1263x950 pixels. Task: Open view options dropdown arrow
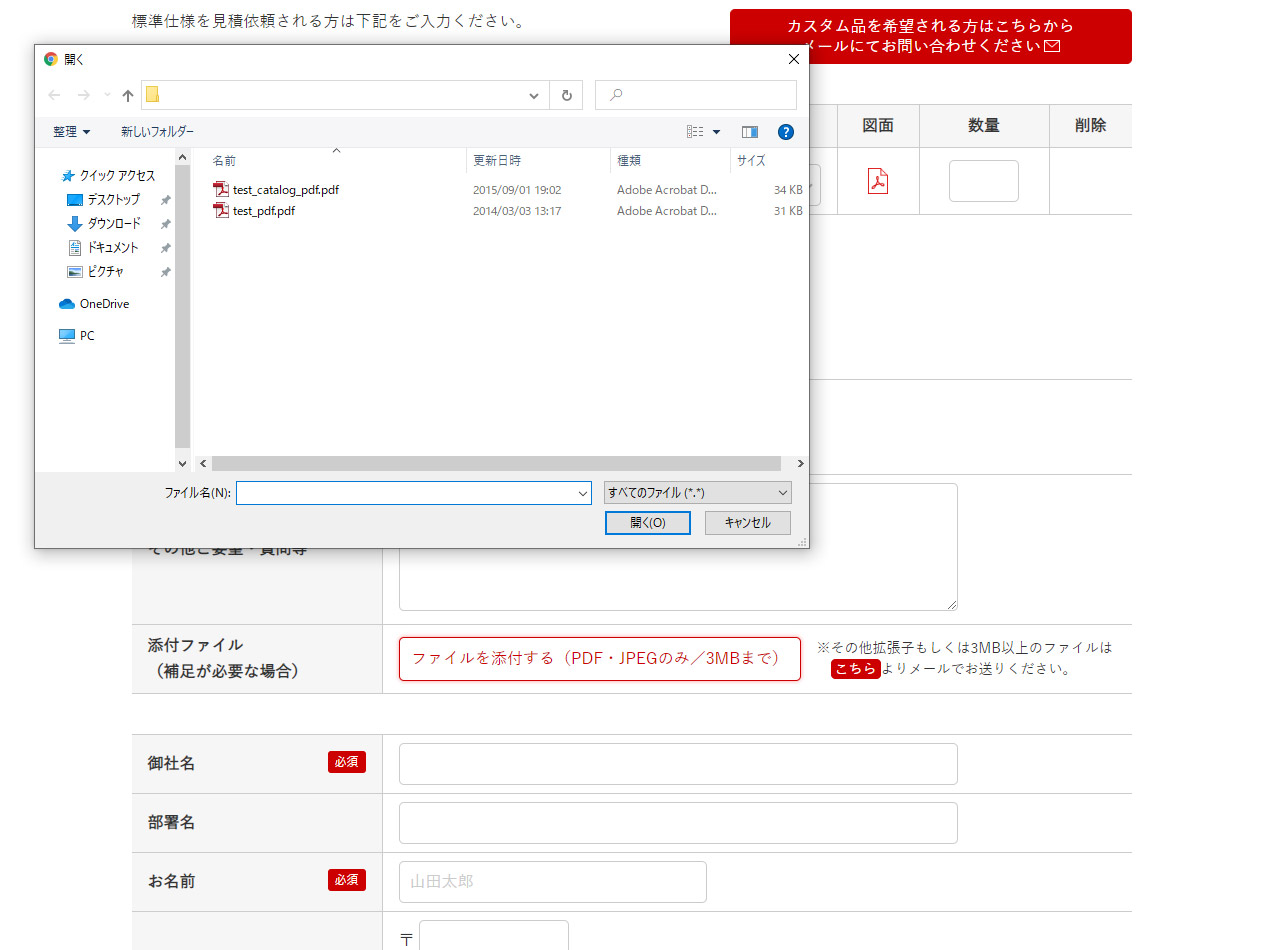716,132
